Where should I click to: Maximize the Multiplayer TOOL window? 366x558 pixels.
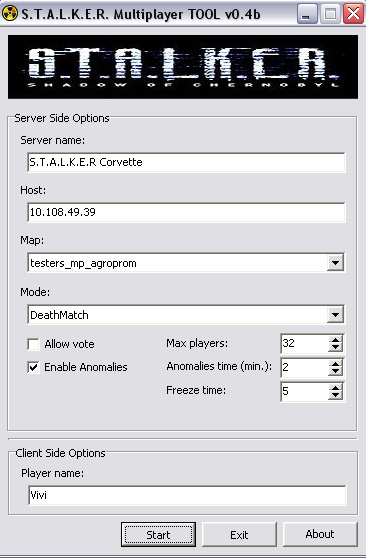(x=330, y=14)
